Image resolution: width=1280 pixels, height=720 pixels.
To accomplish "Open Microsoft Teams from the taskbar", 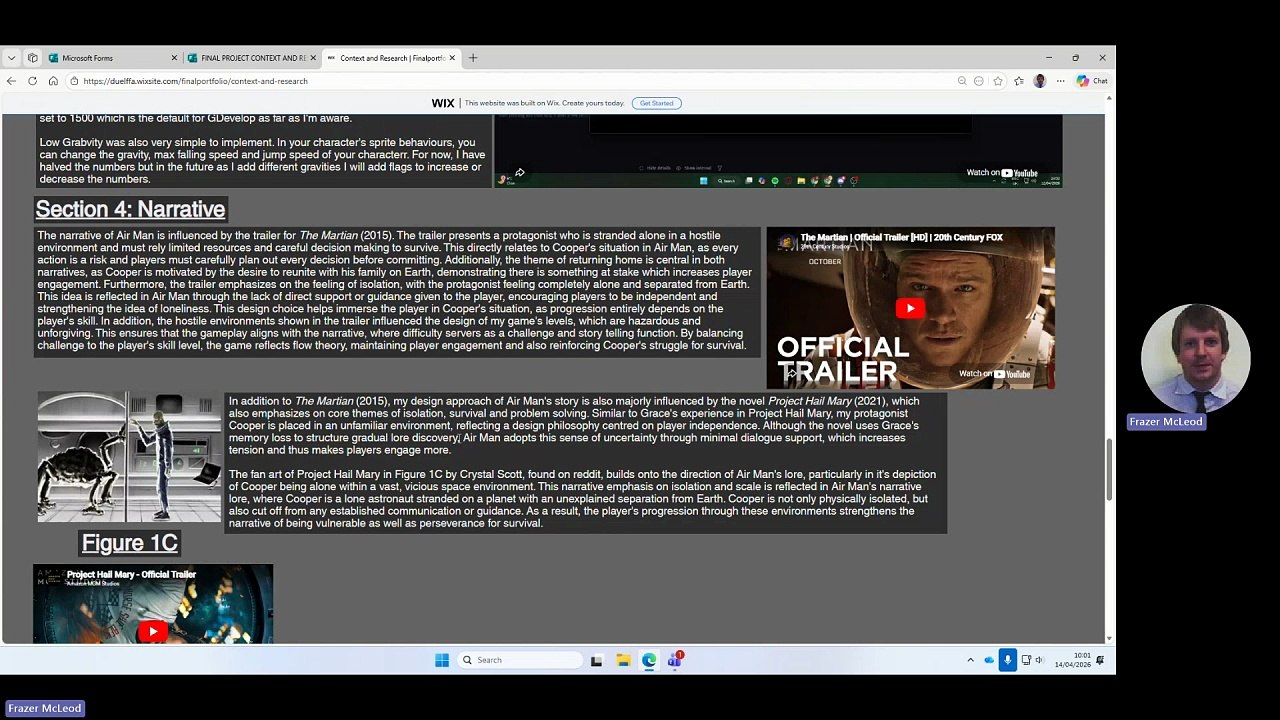I will [675, 660].
